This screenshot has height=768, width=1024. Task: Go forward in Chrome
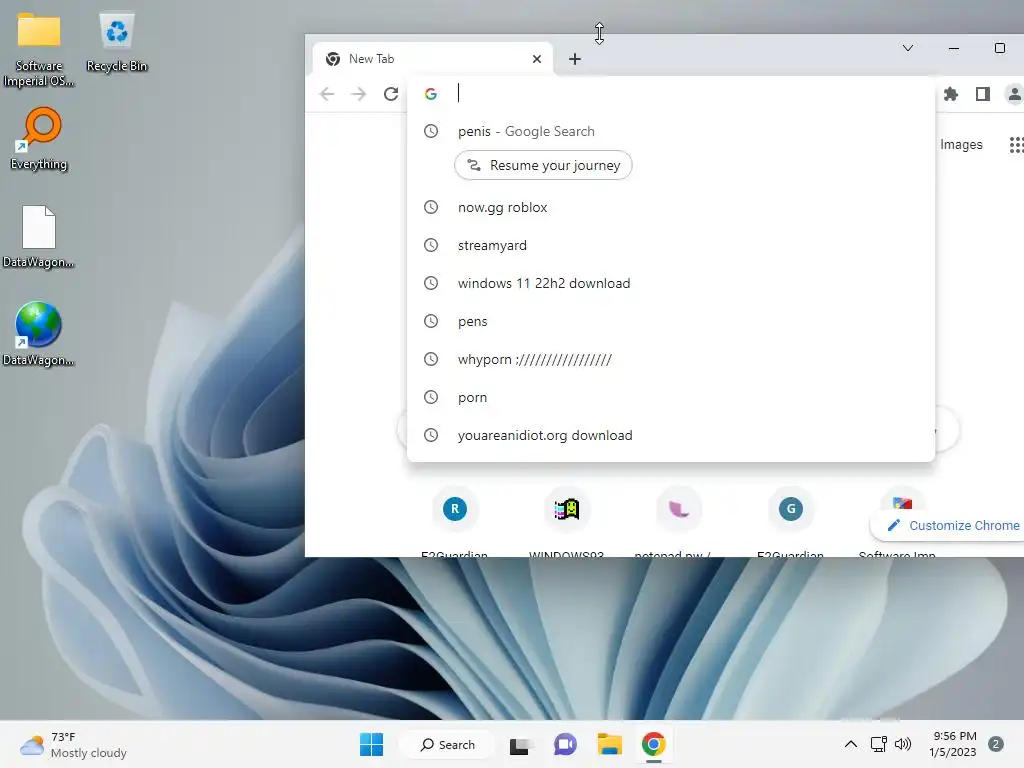359,94
